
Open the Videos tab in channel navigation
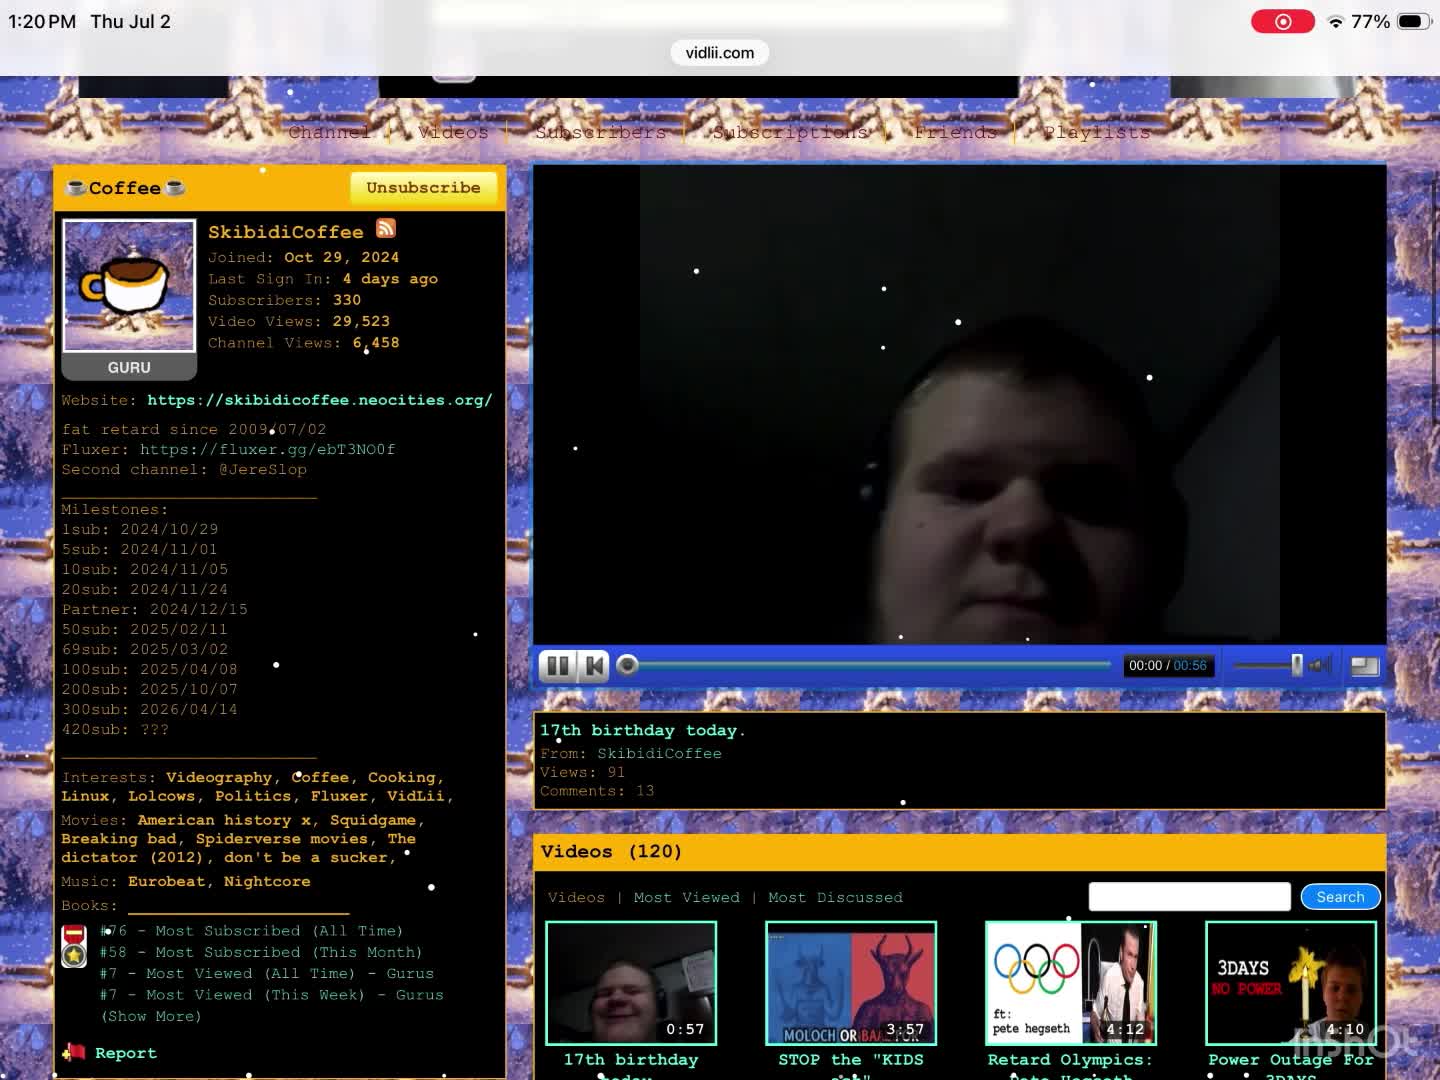pos(453,132)
